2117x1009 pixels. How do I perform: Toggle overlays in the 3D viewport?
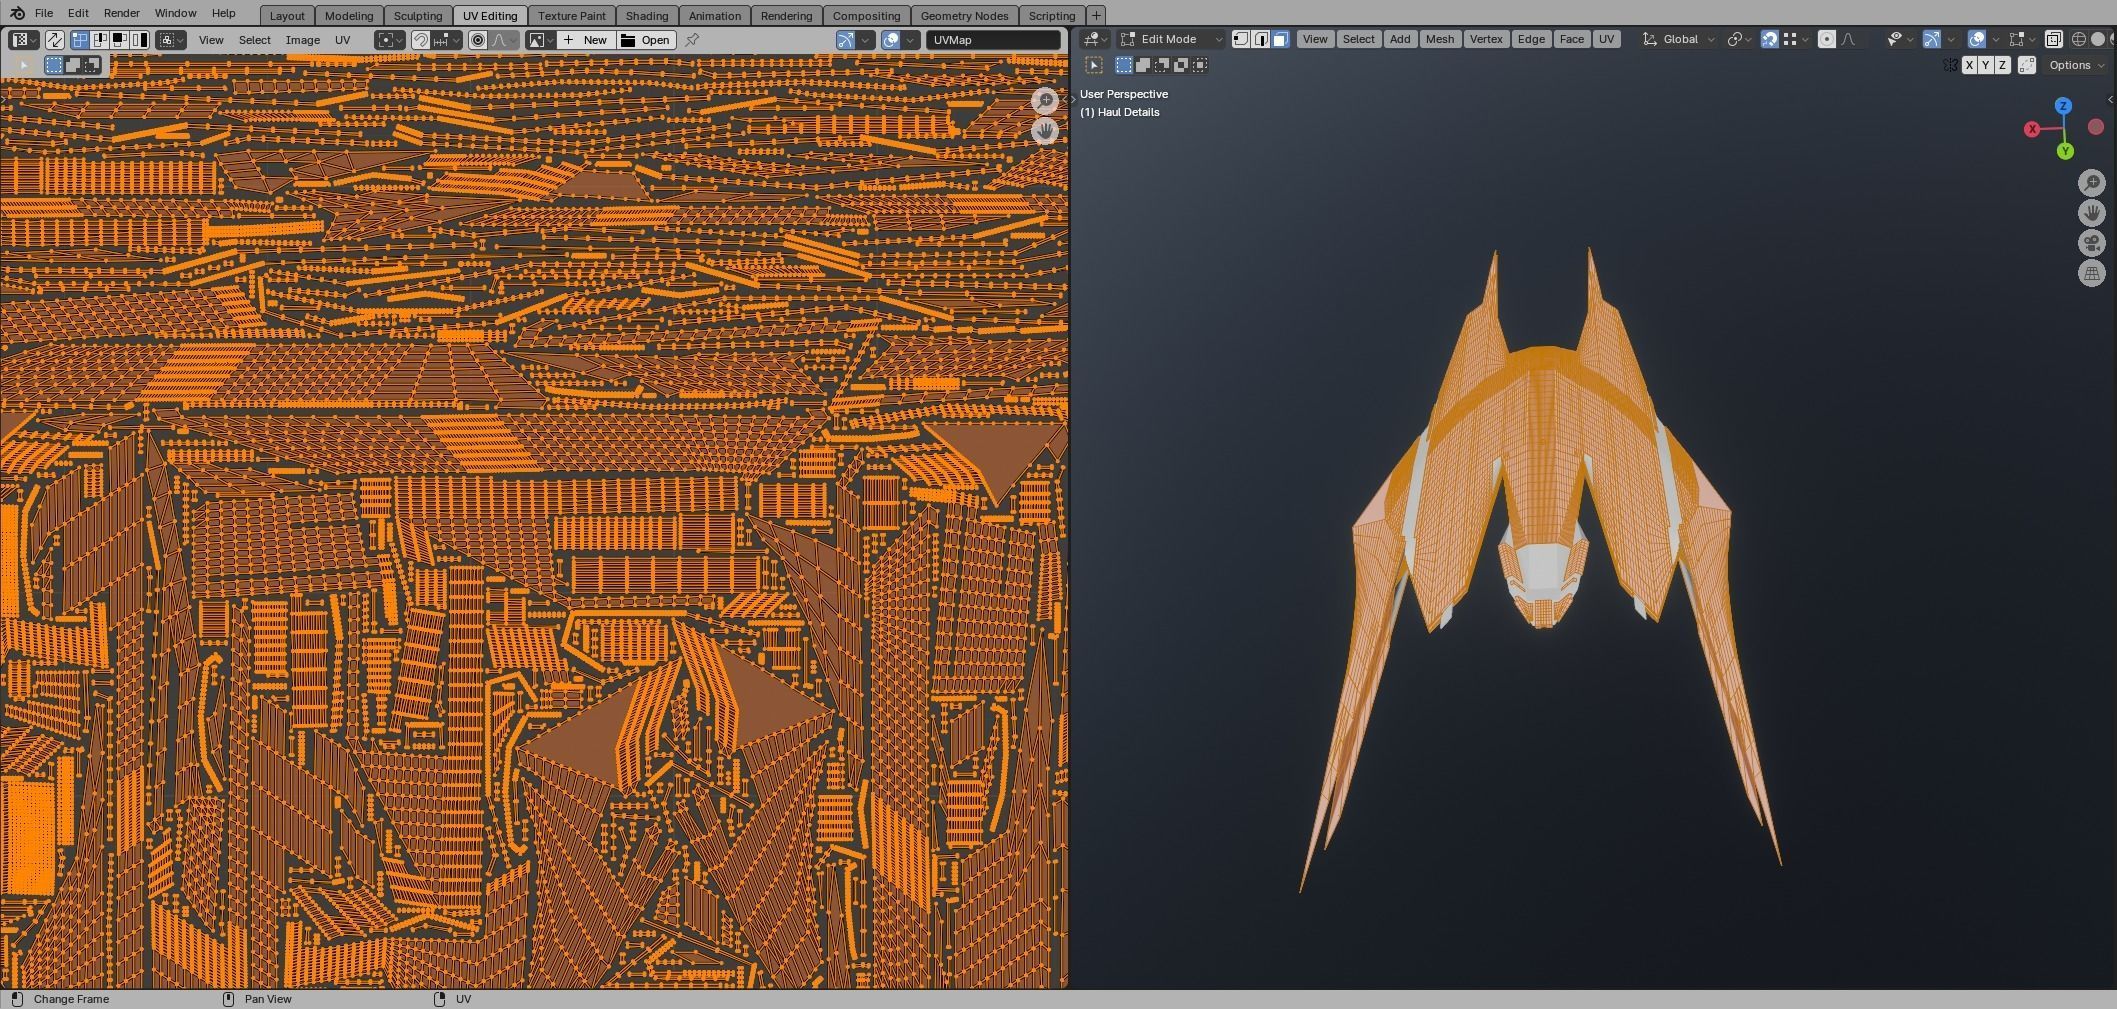[x=1977, y=39]
